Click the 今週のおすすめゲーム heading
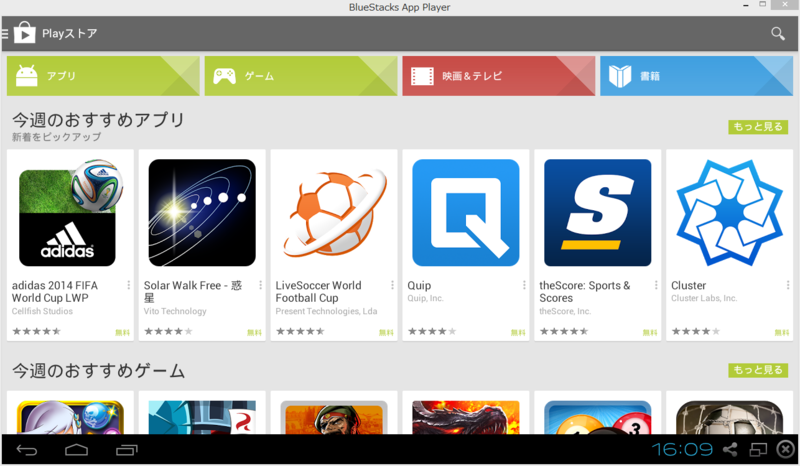This screenshot has height=466, width=800. click(x=98, y=371)
